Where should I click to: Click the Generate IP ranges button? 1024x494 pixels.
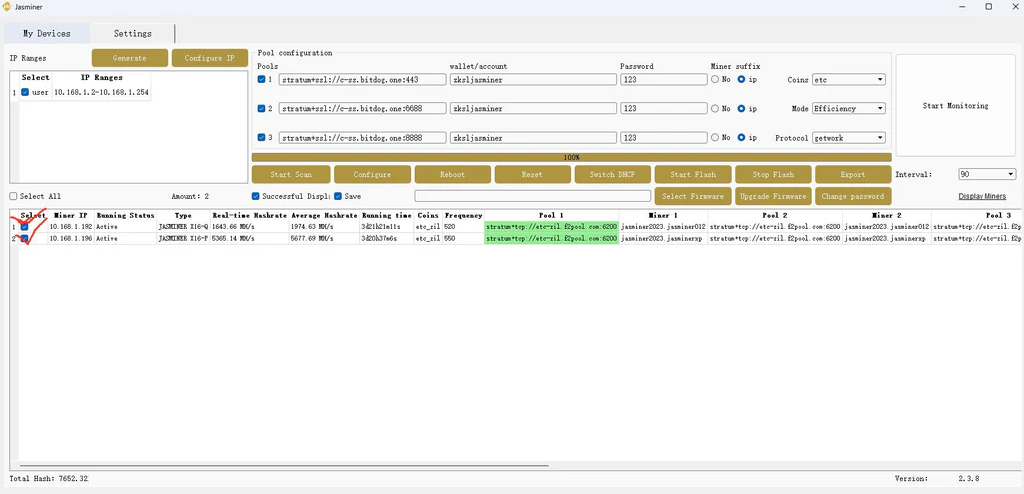click(x=130, y=58)
